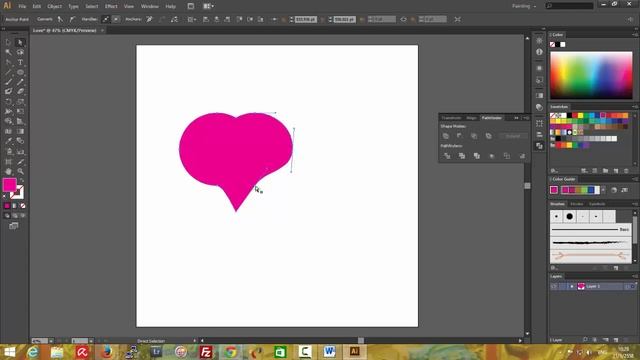640x360 pixels.
Task: Select the Type tool
Action: [x=20, y=62]
